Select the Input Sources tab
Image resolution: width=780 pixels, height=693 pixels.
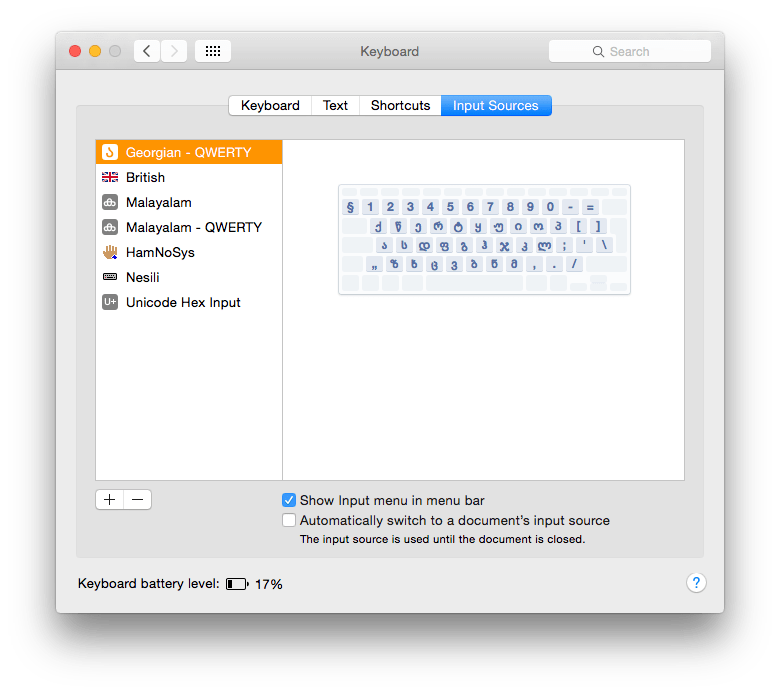pos(496,105)
